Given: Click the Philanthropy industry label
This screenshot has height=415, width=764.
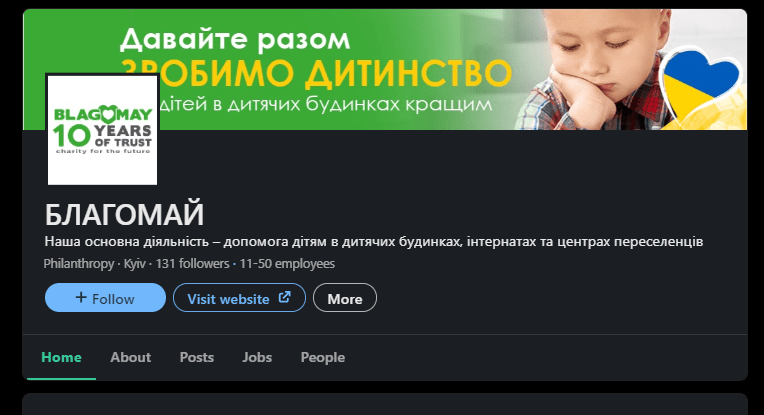Looking at the screenshot, I should click(x=79, y=264).
